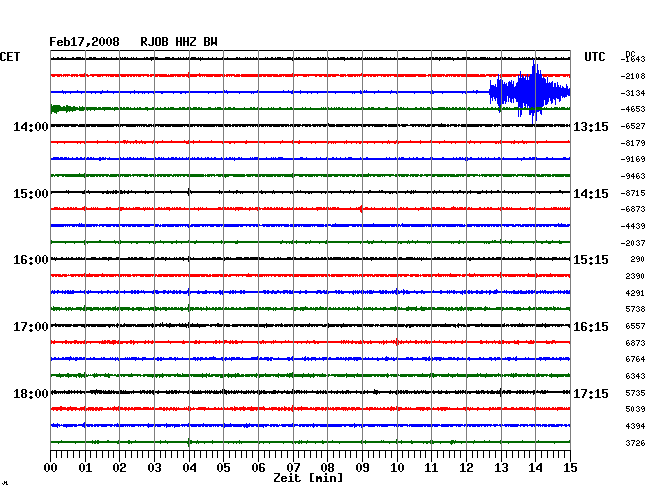Click the "11" minute tick label
The height and width of the screenshot is (494, 650).
tap(431, 468)
